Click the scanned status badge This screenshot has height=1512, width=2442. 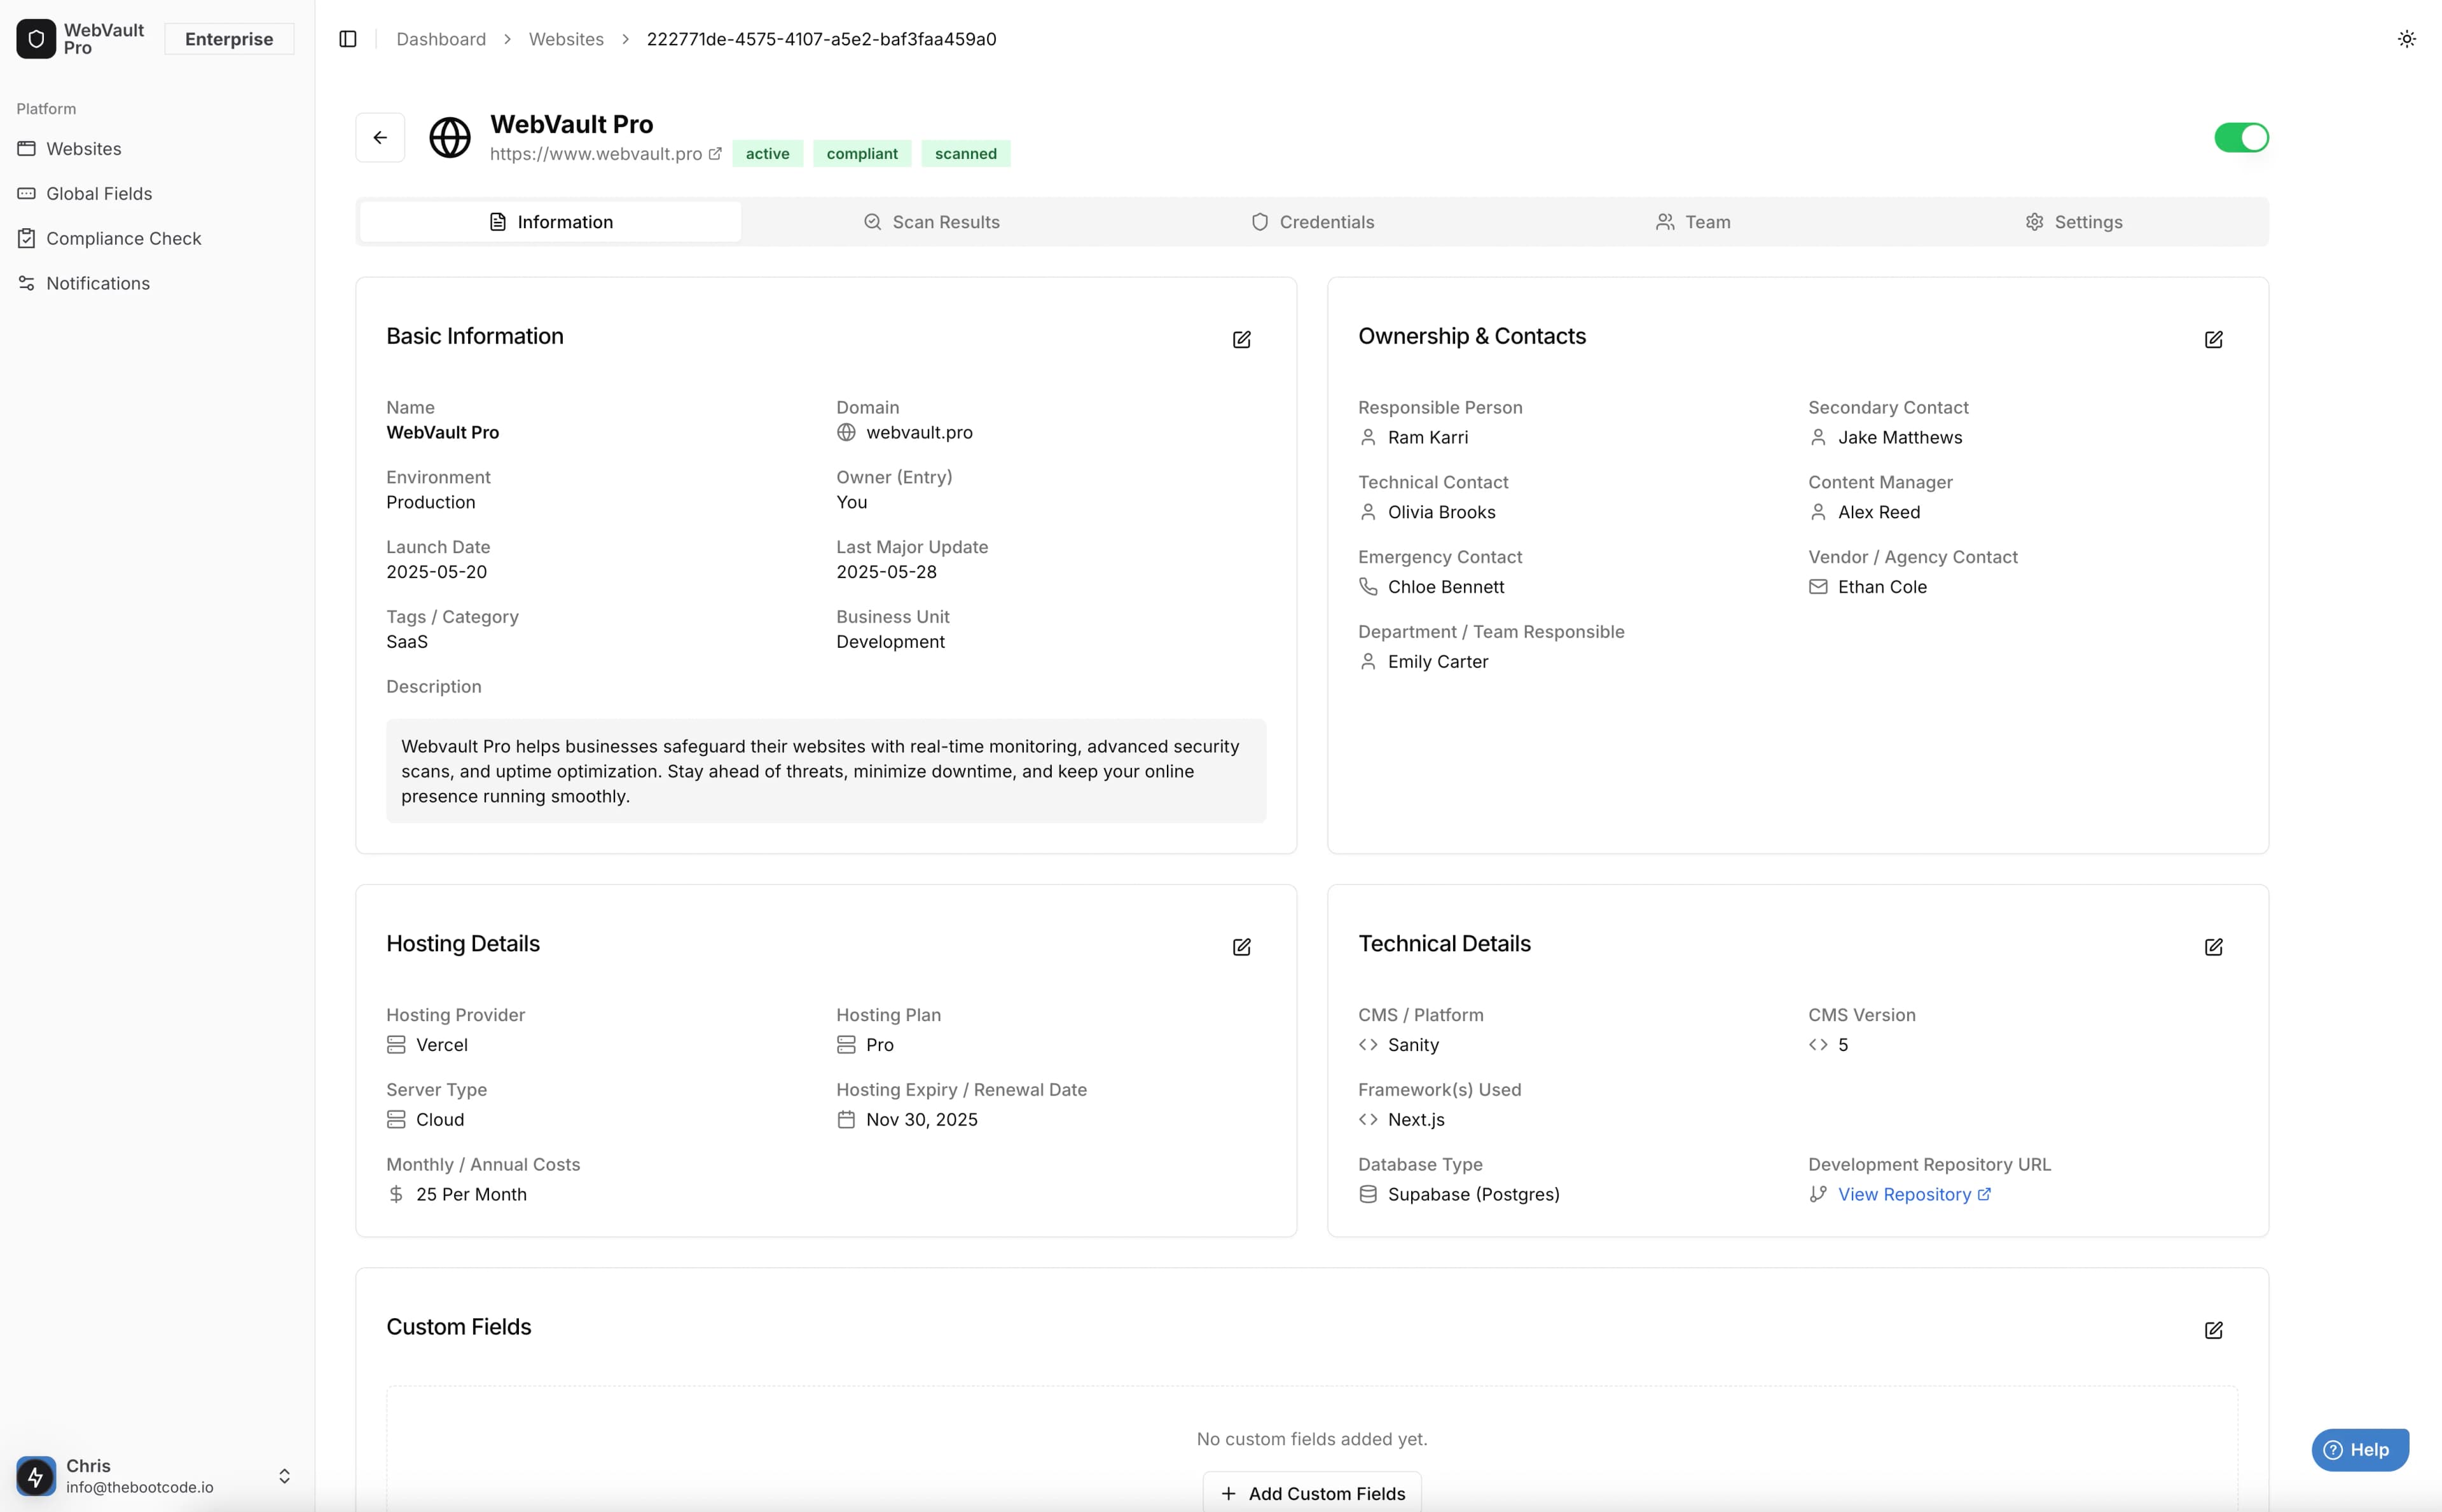tap(965, 154)
